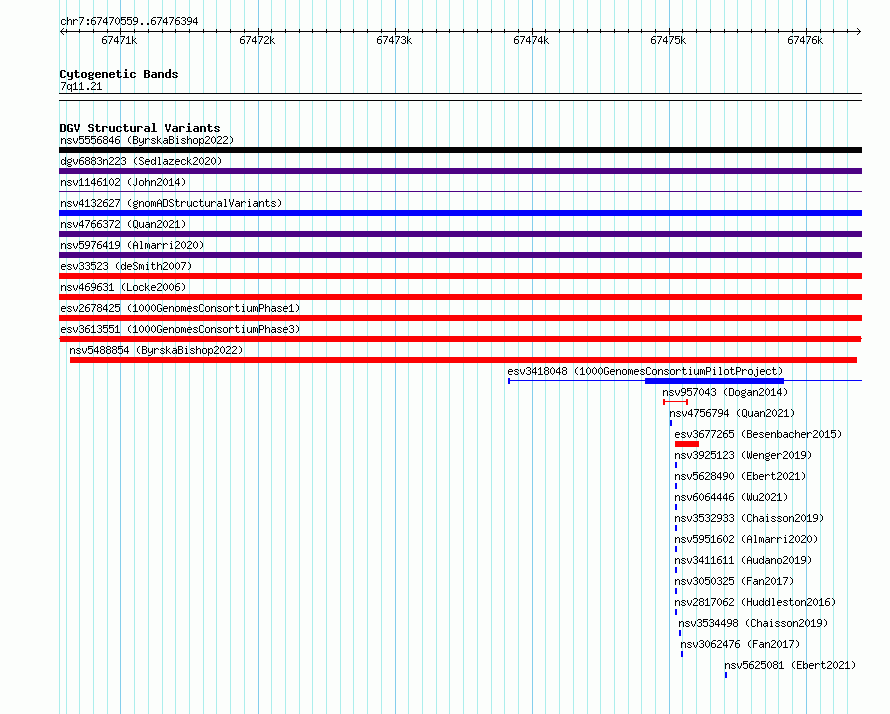The image size is (890, 714).
Task: Open variant nsv1146102 (John2014) label
Action: pos(123,182)
